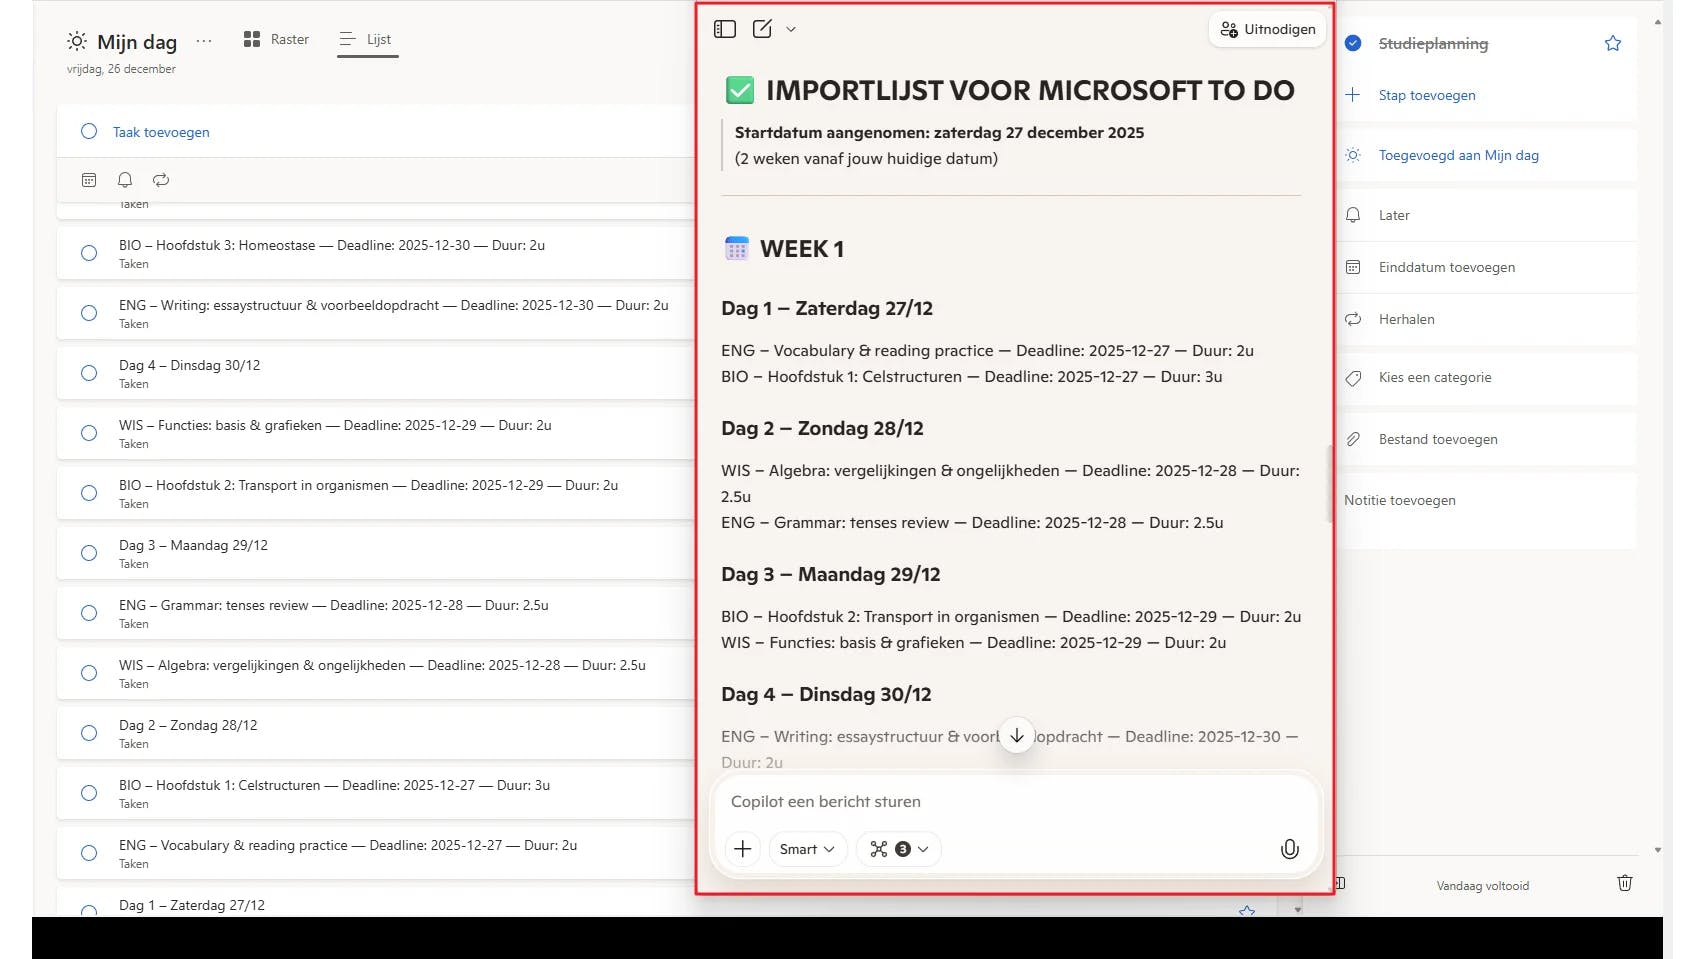Expand the chevron next to the new chat icon
The width and height of the screenshot is (1705, 959).
(x=791, y=29)
